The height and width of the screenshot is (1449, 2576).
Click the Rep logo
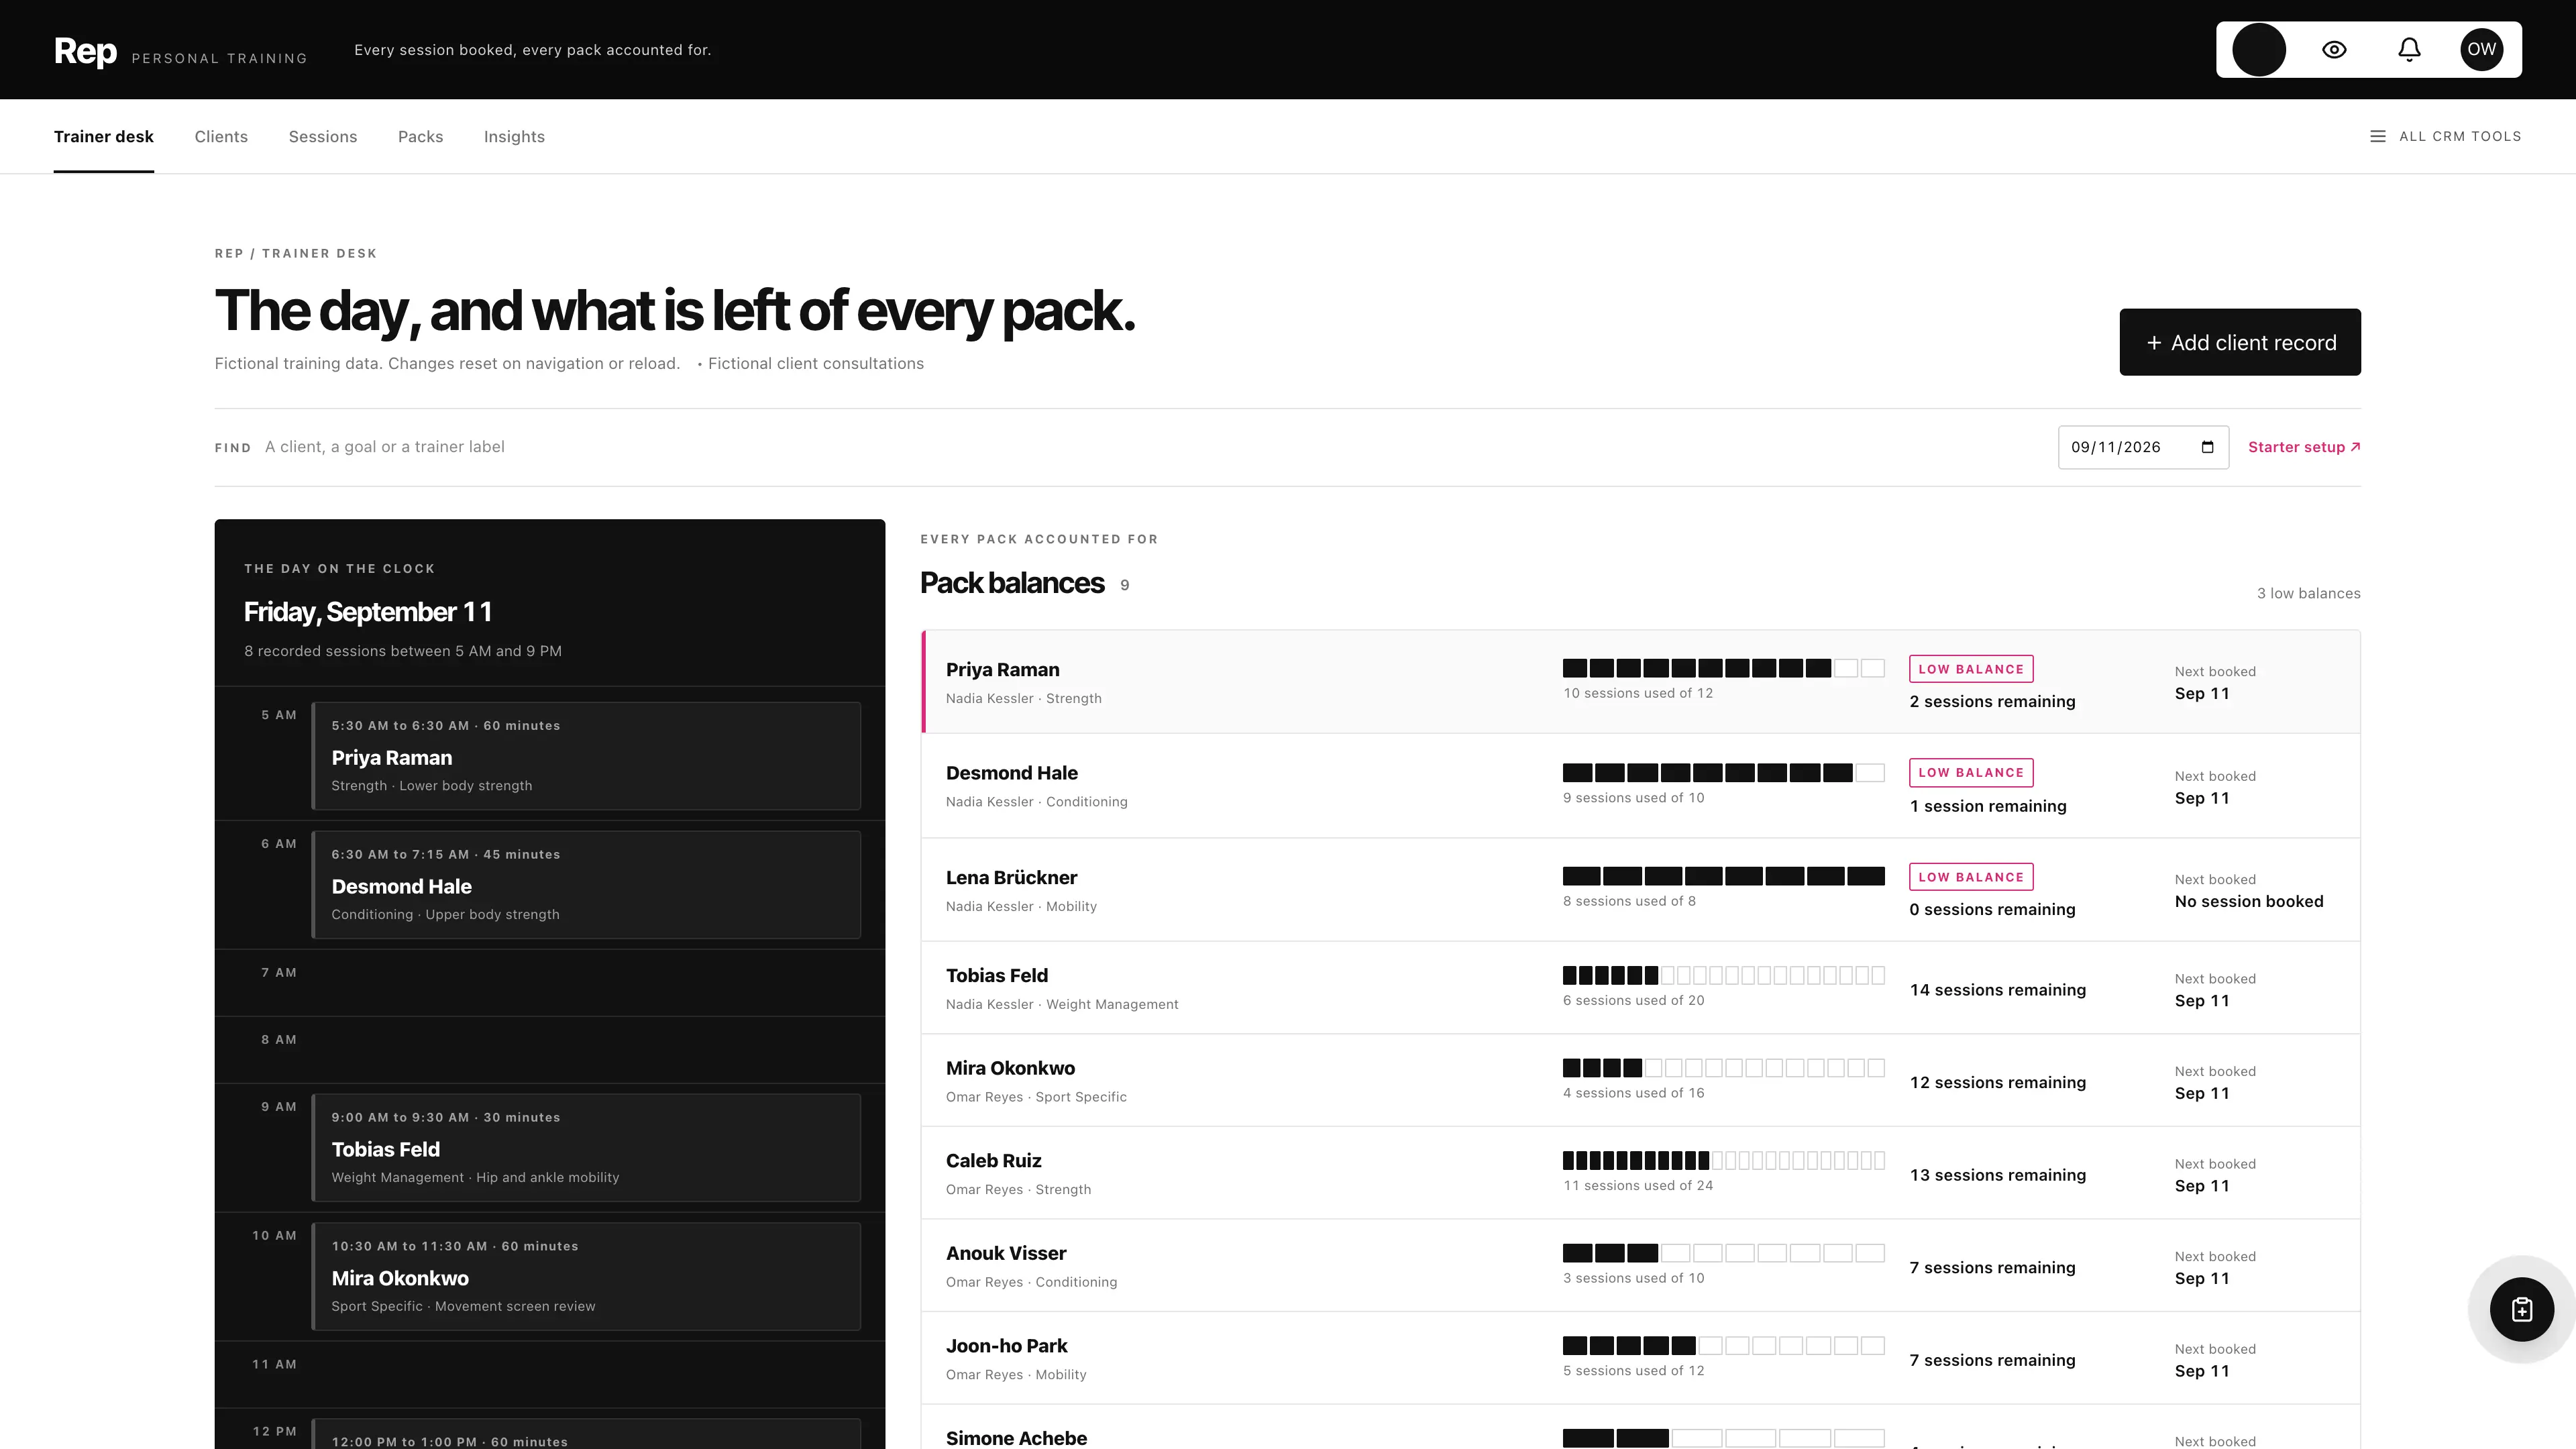(x=85, y=50)
